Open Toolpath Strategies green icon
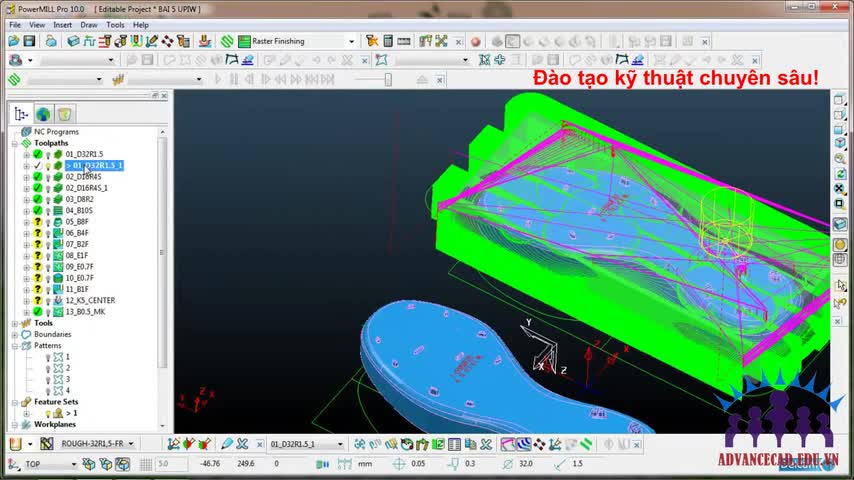854x480 pixels. click(227, 41)
